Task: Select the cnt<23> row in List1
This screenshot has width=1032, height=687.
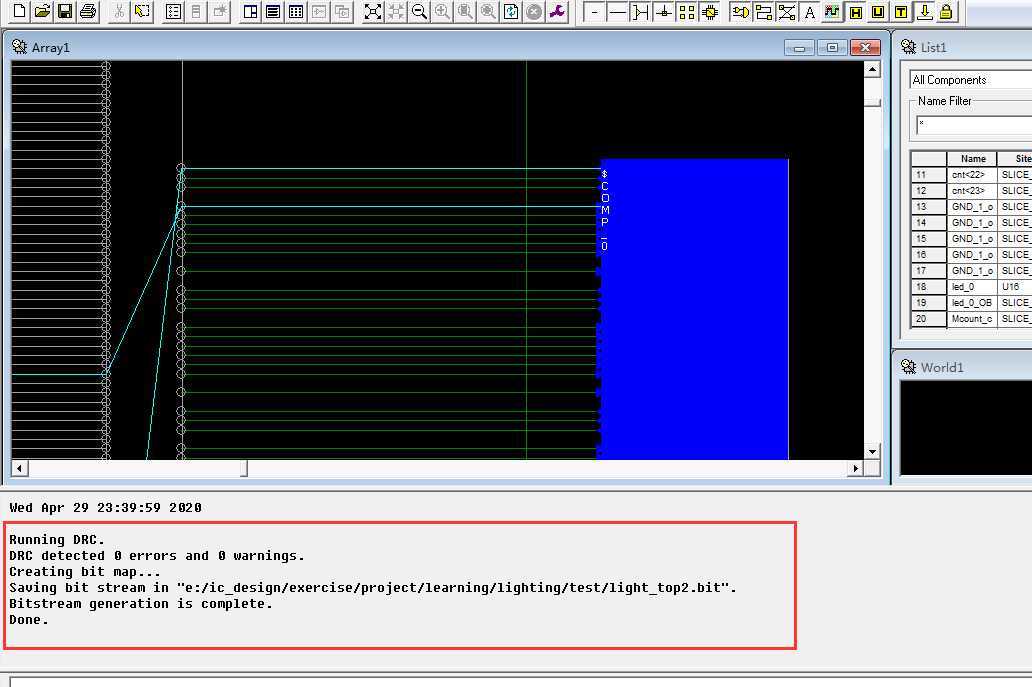Action: [971, 191]
